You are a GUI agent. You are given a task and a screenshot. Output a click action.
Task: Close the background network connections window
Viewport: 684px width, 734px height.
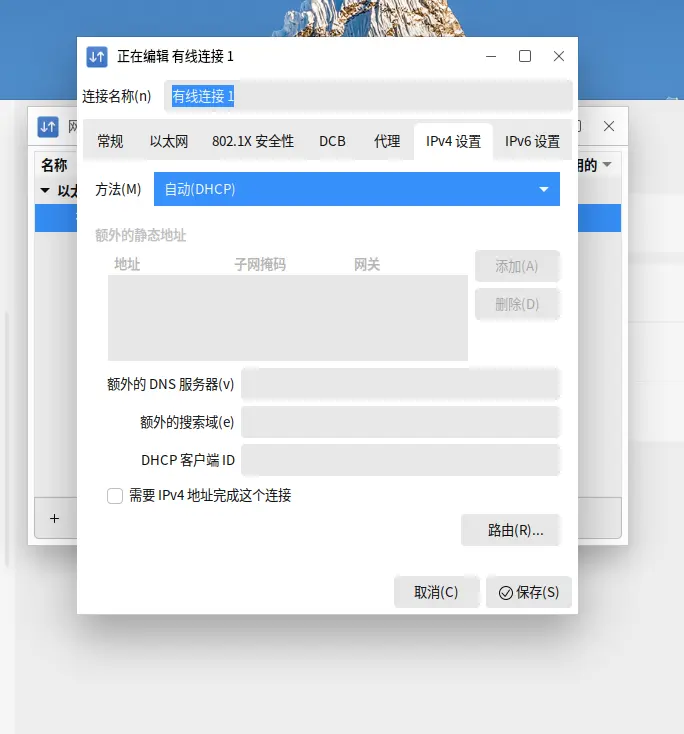[x=609, y=126]
